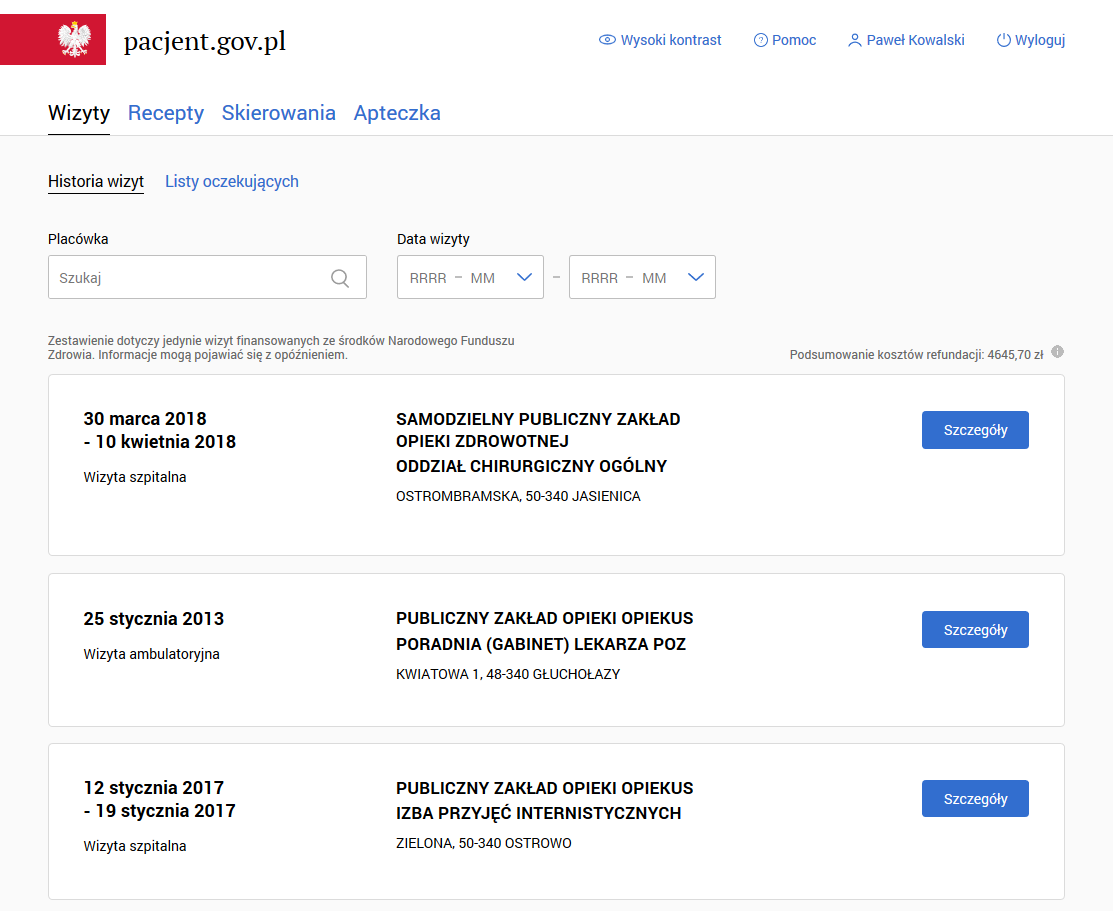Switch to the Recepty tab
Image resolution: width=1113 pixels, height=911 pixels.
166,113
